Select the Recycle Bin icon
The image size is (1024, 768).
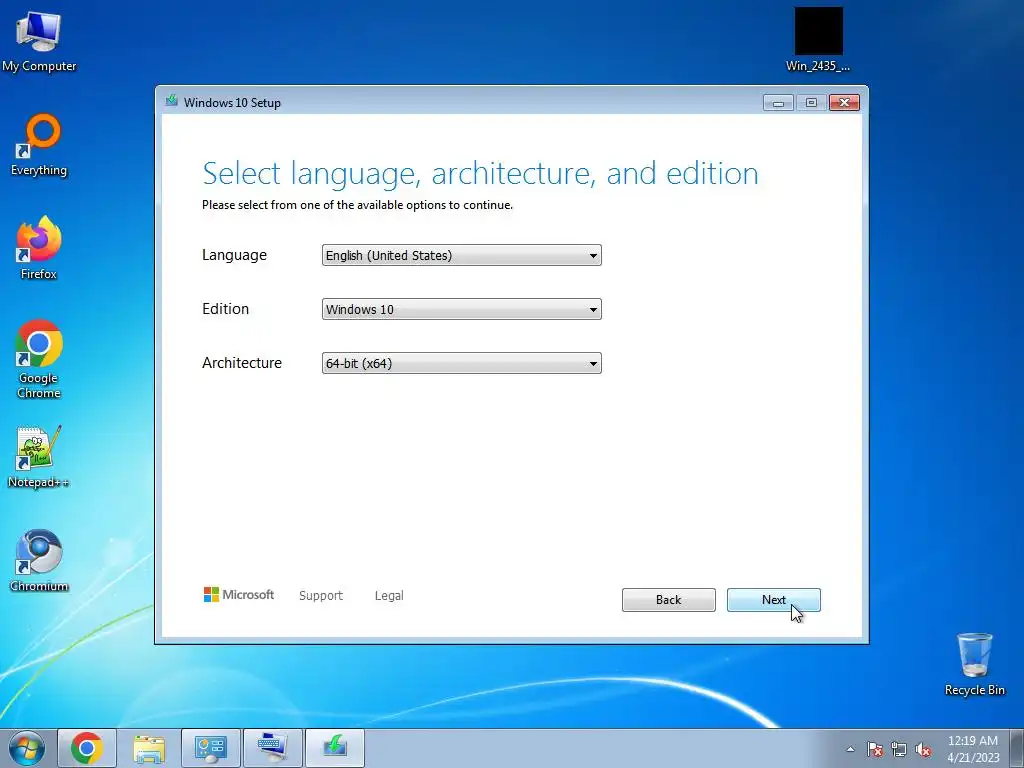[x=974, y=664]
